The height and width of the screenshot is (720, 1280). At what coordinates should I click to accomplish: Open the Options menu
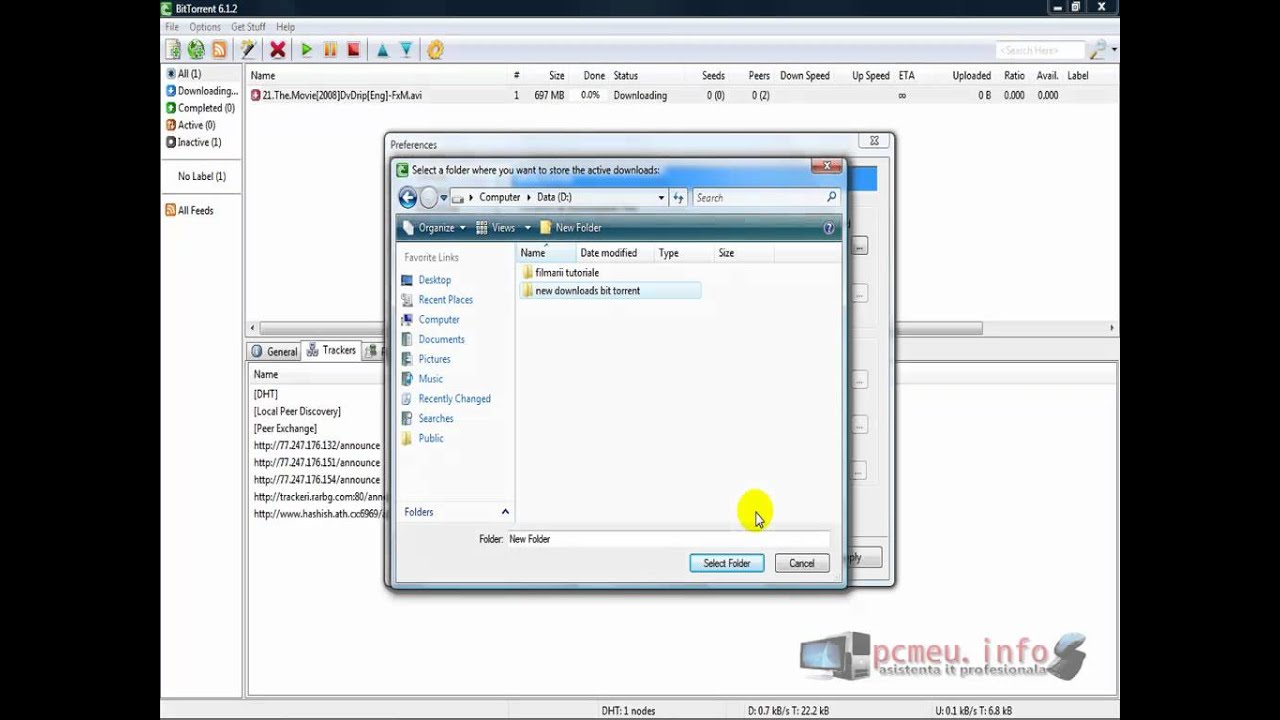tap(205, 27)
